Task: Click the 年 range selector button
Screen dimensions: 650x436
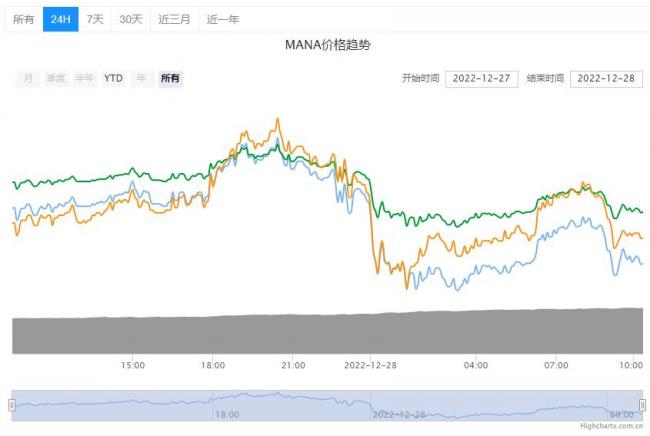Action: 141,78
